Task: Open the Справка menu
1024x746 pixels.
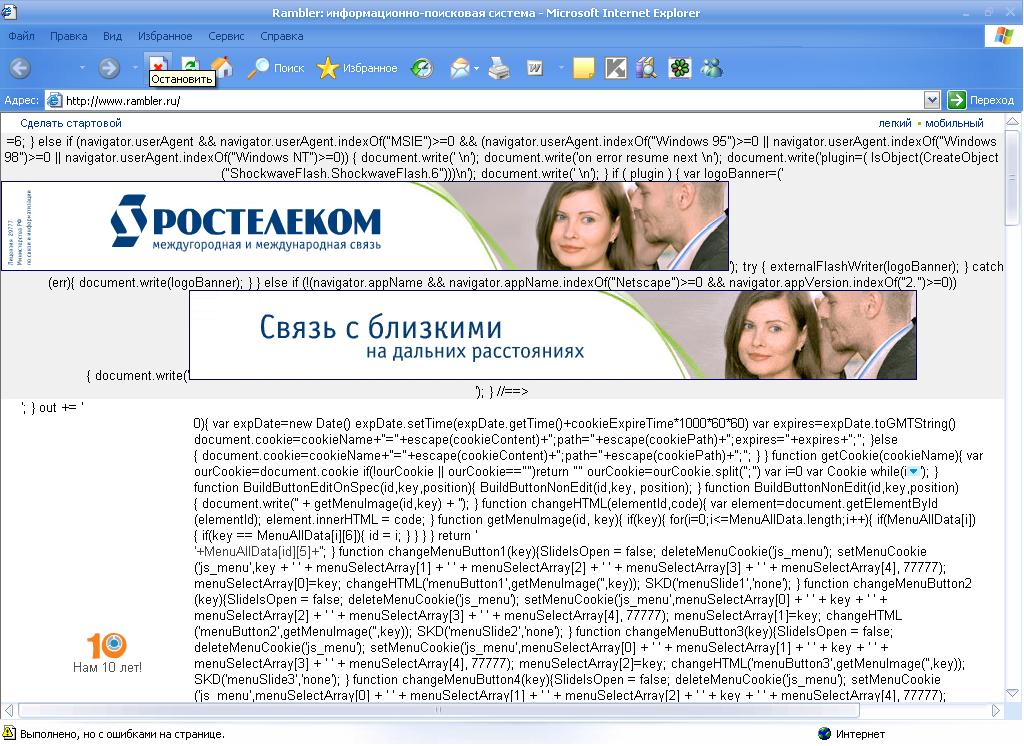Action: 281,36
